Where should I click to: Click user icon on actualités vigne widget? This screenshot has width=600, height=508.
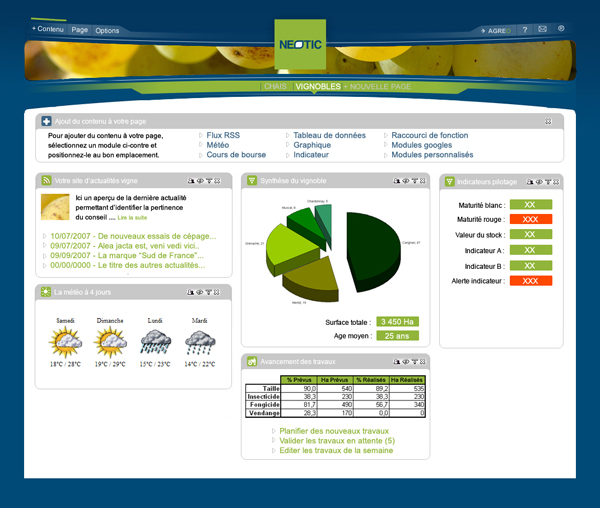coord(191,181)
